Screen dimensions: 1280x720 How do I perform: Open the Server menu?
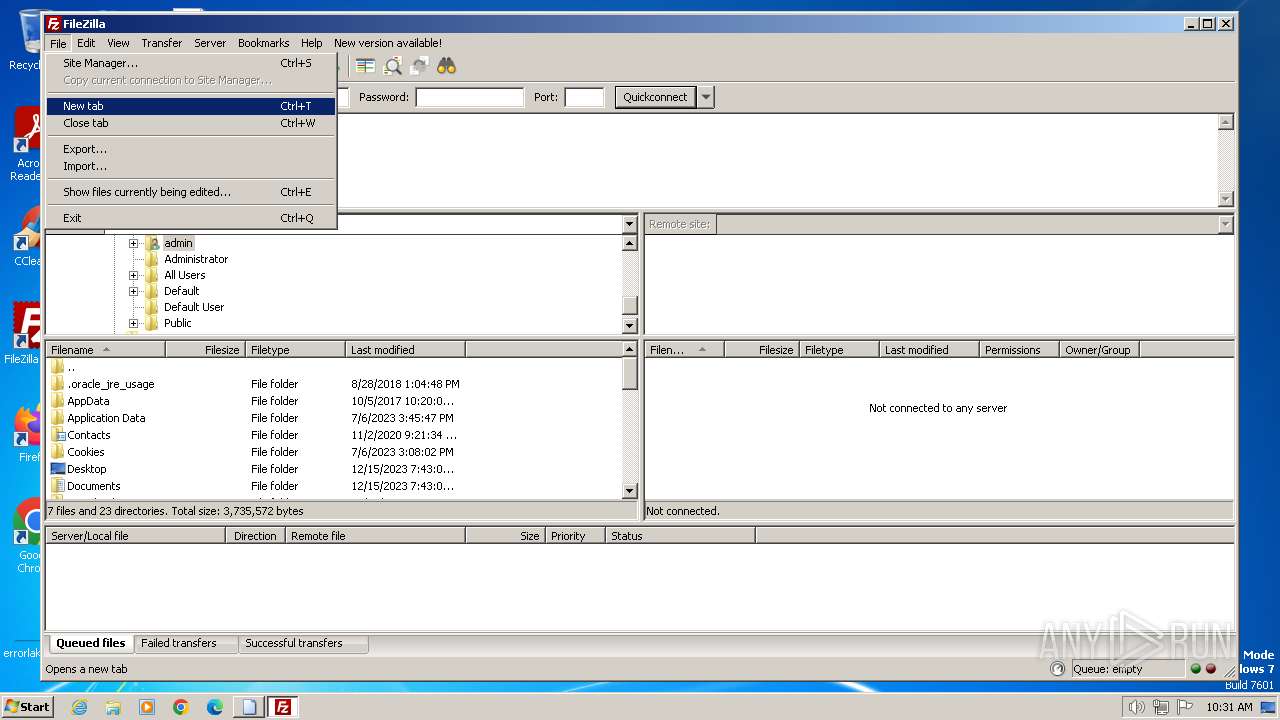(210, 43)
